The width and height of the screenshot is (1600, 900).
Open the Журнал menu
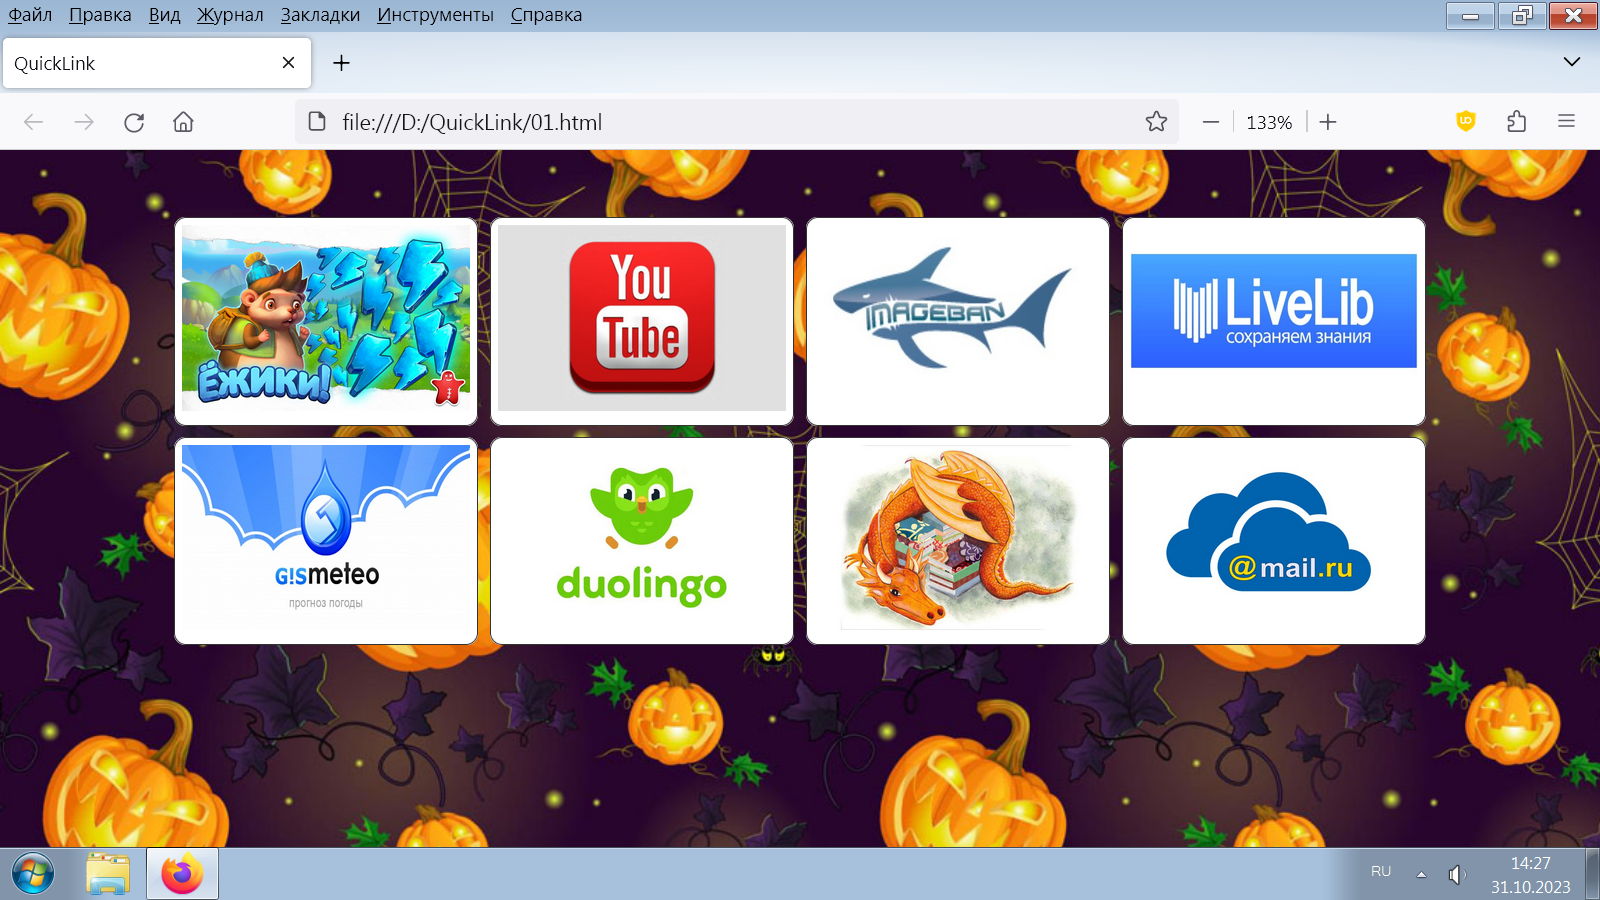[x=230, y=15]
